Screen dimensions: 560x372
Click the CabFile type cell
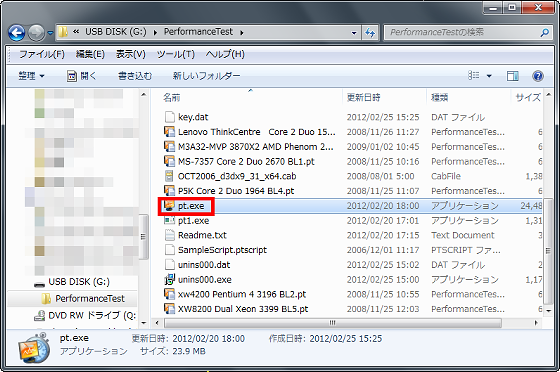click(x=446, y=176)
